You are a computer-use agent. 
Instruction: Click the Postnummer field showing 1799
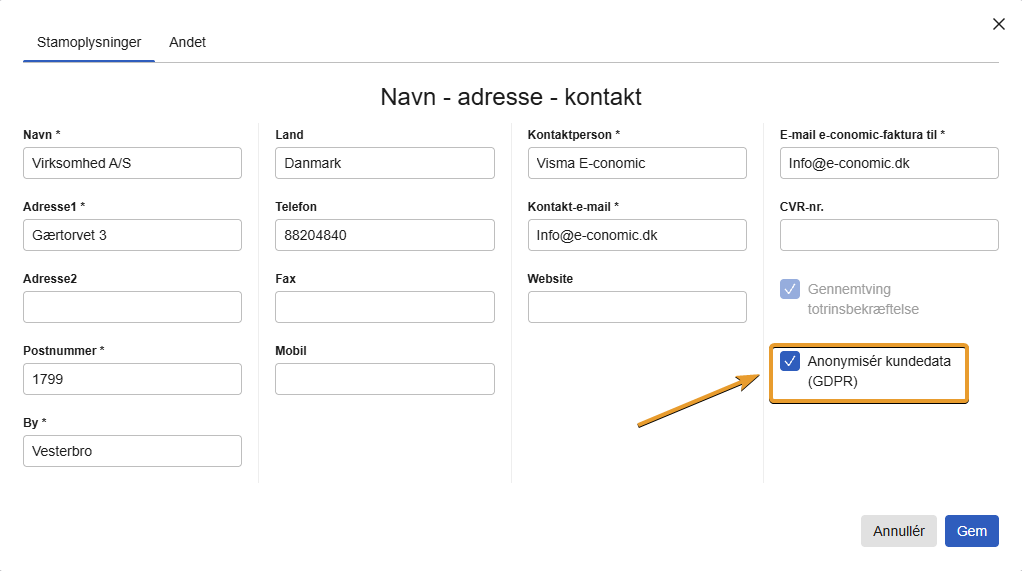132,379
